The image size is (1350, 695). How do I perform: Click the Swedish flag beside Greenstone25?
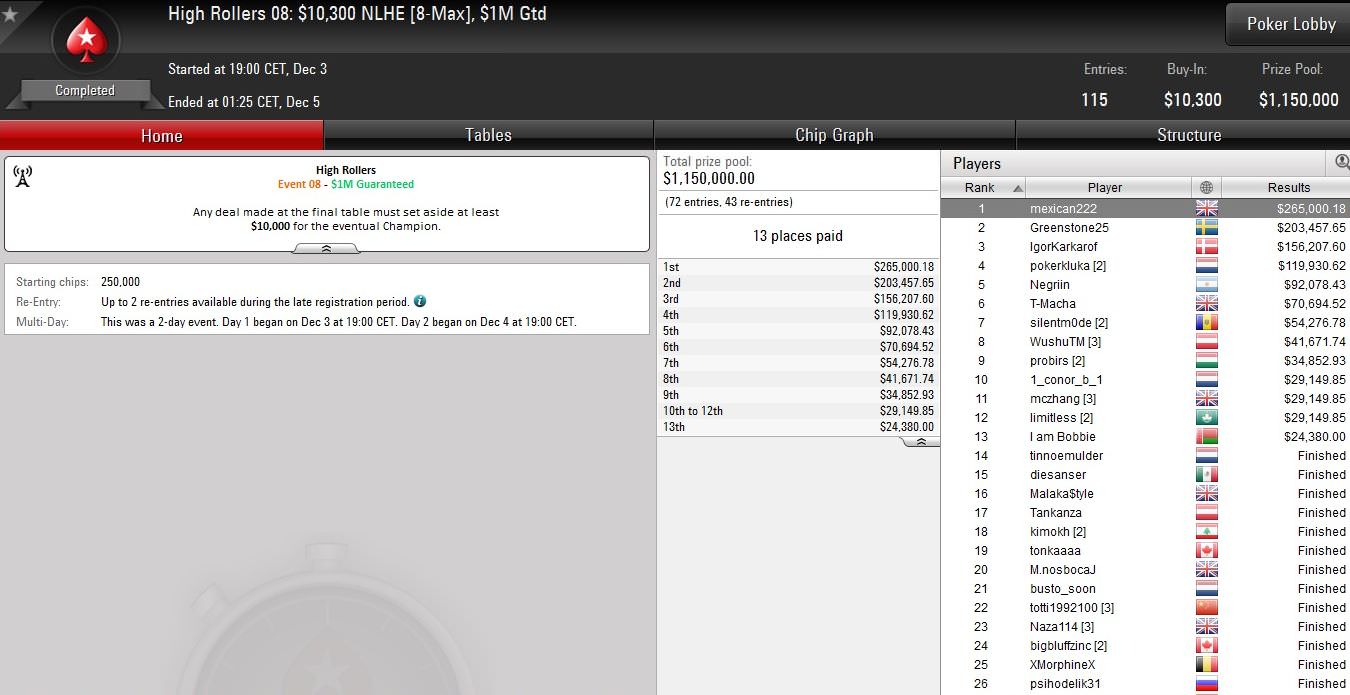coord(1207,227)
